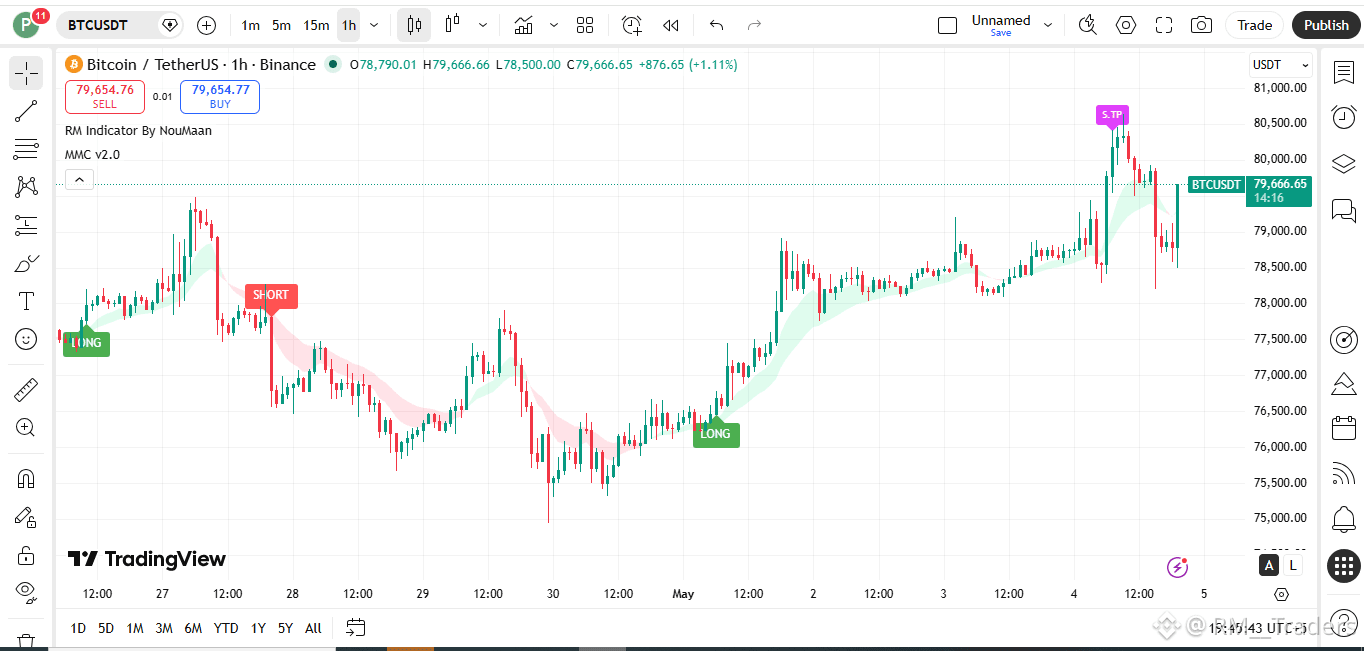Select the layout setup square icon

[x=947, y=25]
